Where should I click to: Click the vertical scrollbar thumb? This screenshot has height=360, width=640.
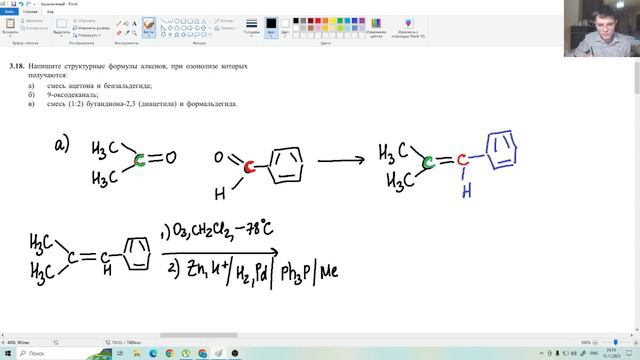click(637, 78)
